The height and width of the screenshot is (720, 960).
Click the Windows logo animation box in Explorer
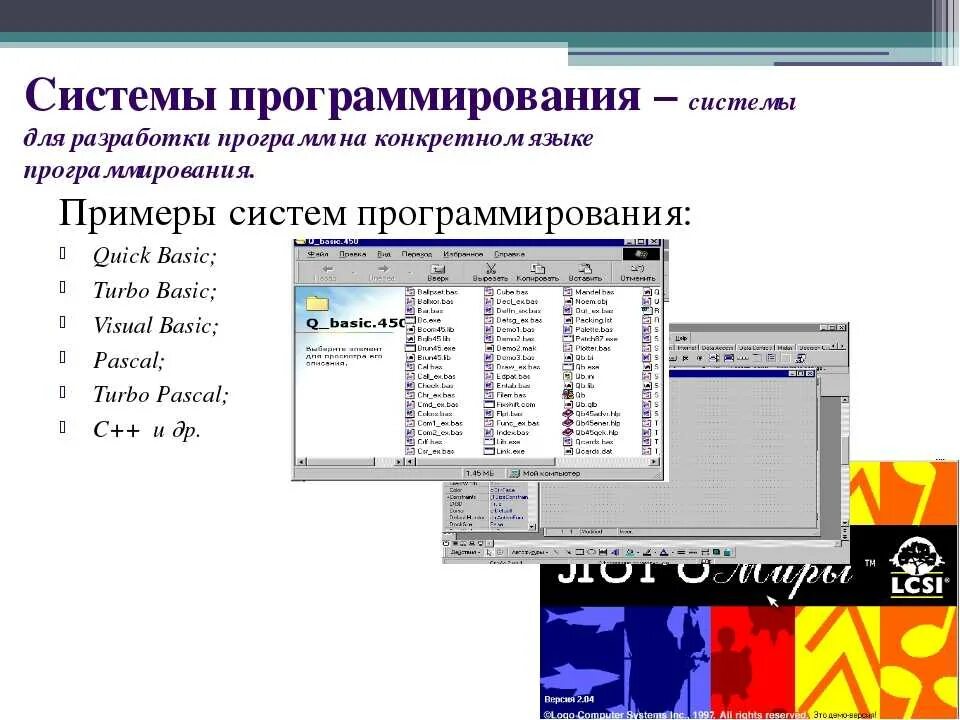pyautogui.click(x=640, y=253)
